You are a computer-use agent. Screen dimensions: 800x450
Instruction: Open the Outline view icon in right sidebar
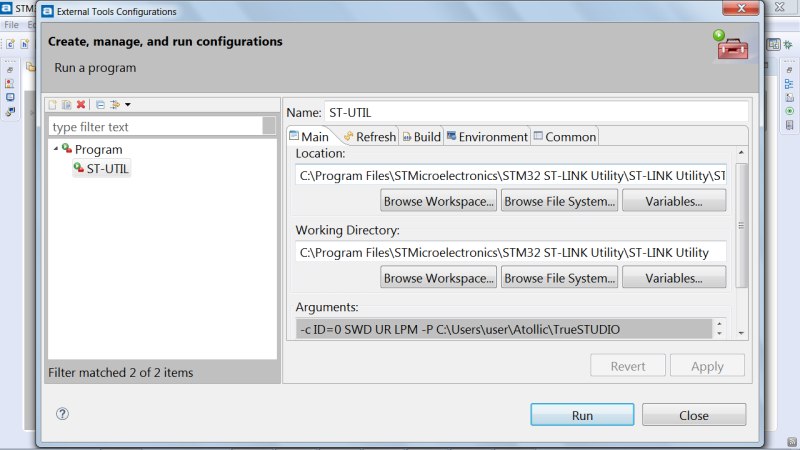789,84
